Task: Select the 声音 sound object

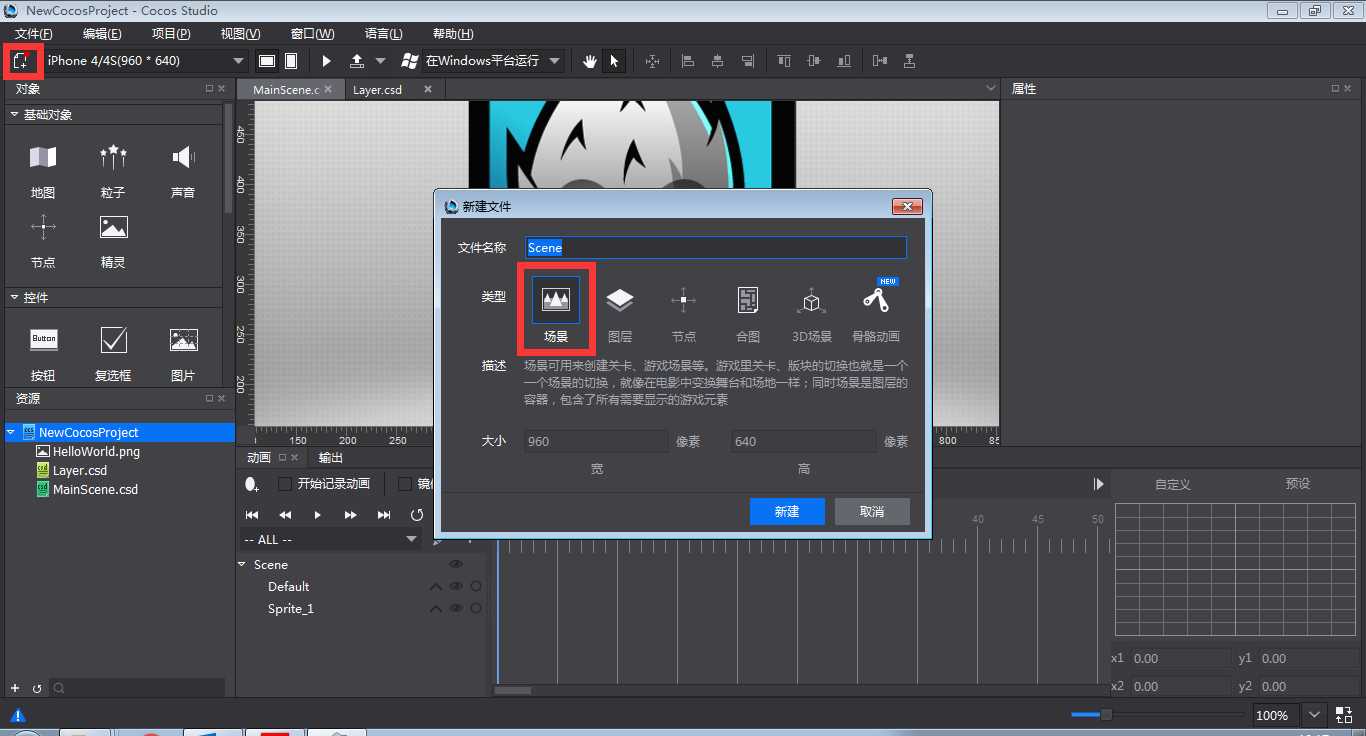Action: [x=183, y=170]
